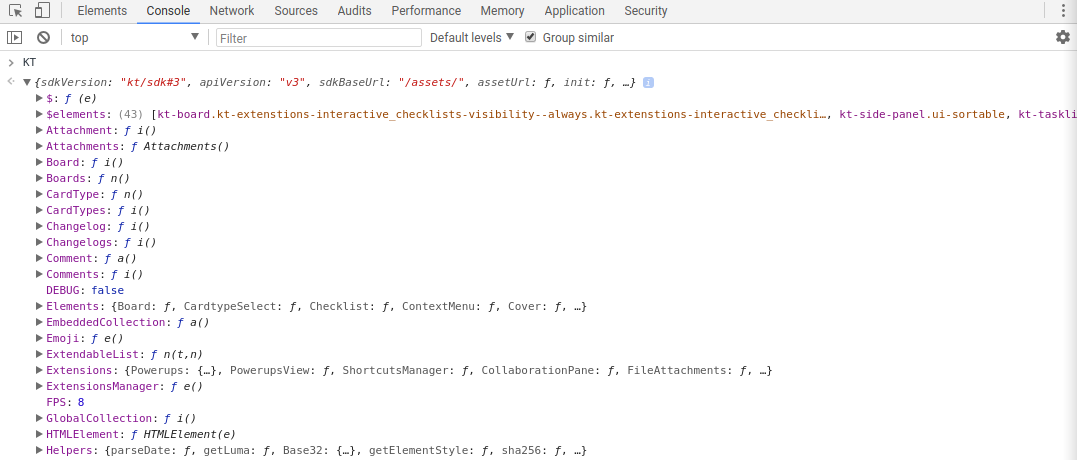The width and height of the screenshot is (1077, 460).
Task: Expand the Extensions object entry
Action: click(x=40, y=370)
